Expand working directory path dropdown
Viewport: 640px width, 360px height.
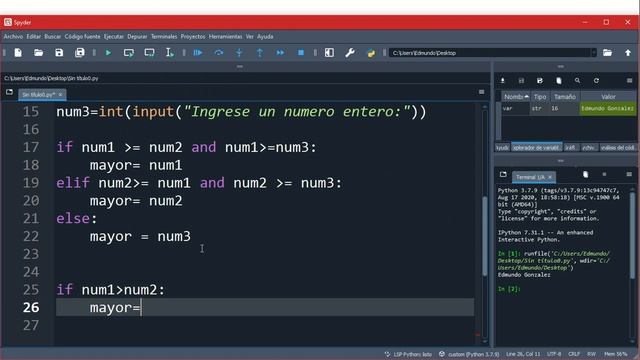coord(593,53)
